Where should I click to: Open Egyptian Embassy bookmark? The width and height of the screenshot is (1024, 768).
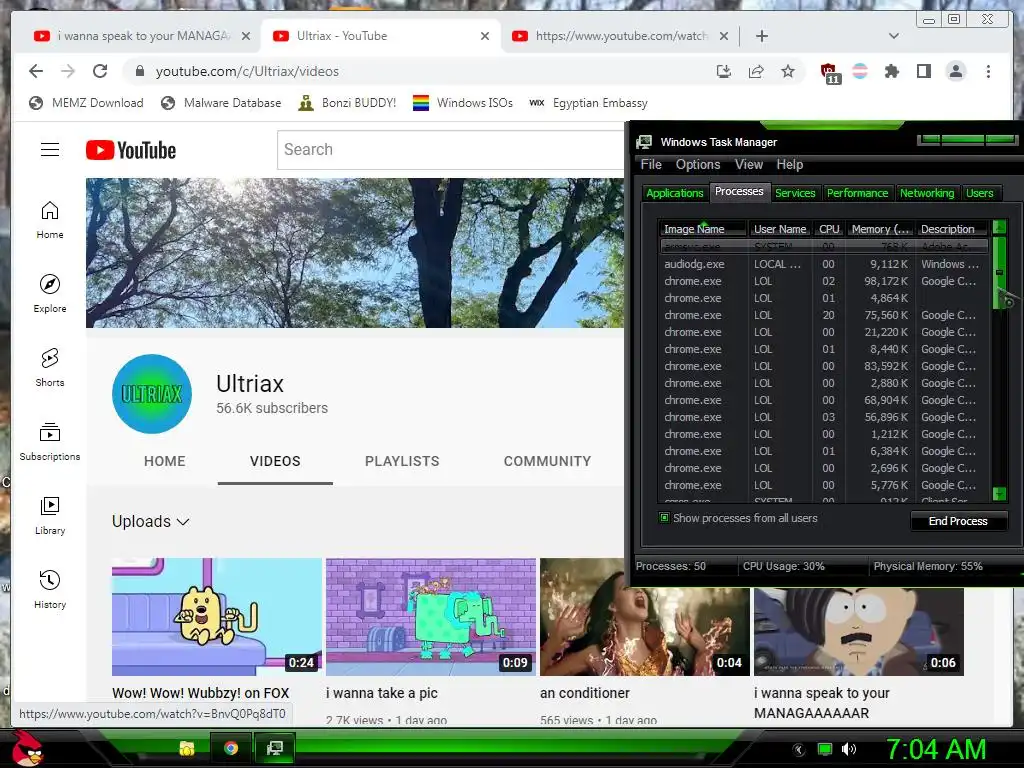click(588, 103)
